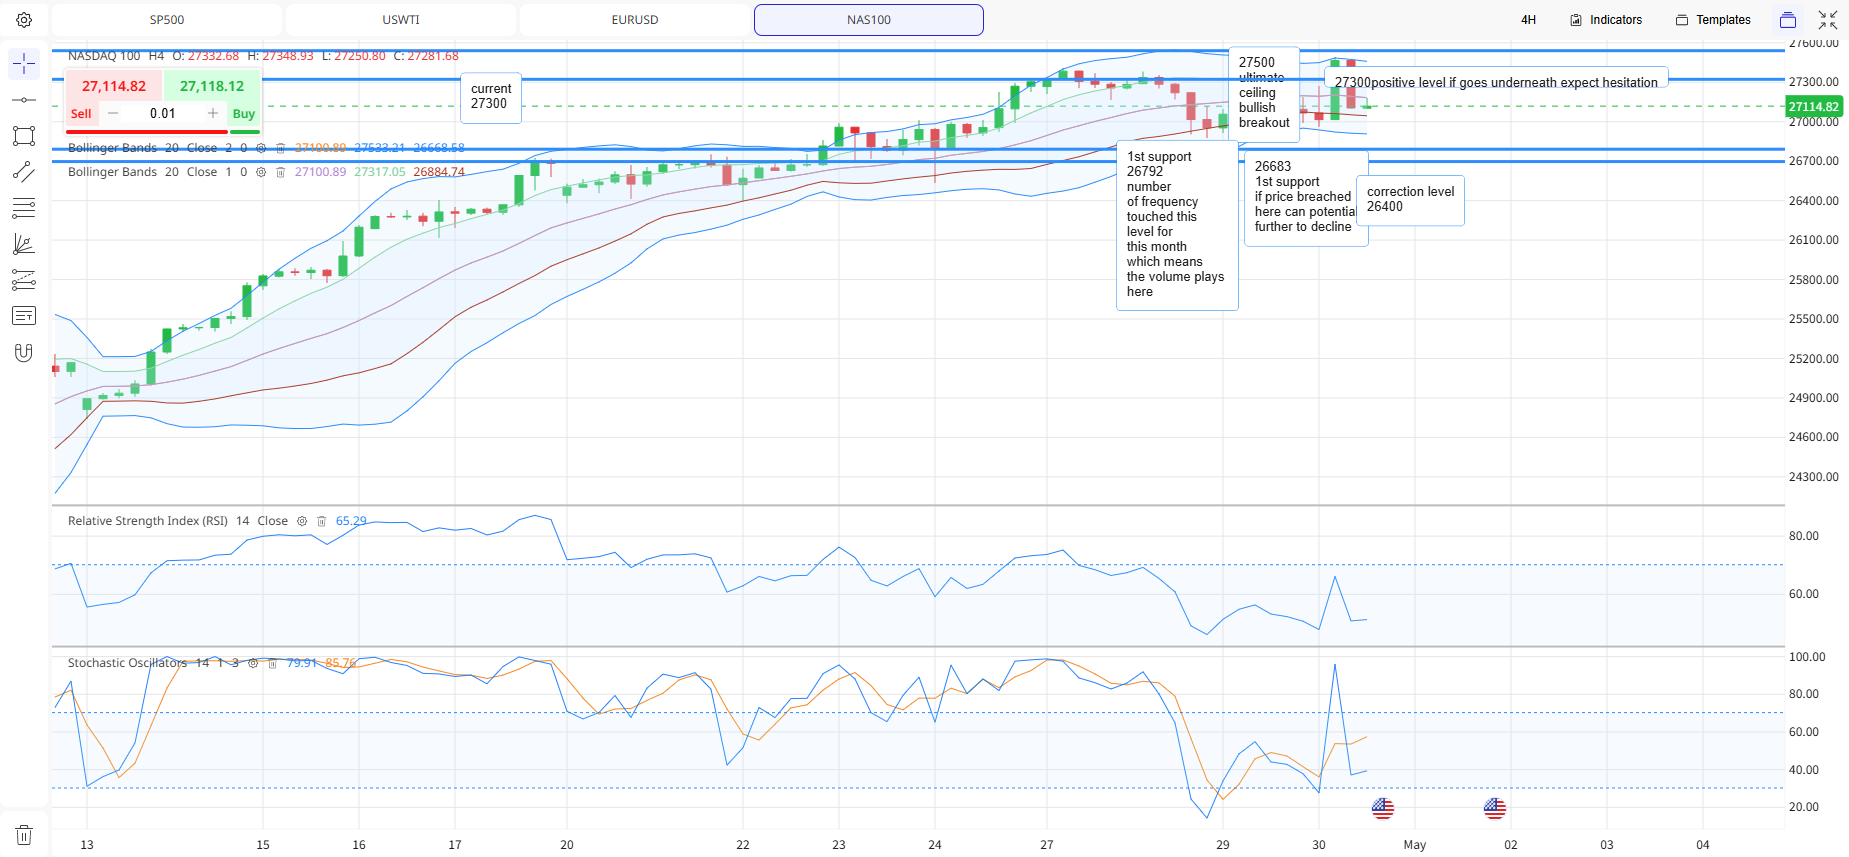Click Bollinger upper band value 27317.05
Screen dimensions: 1849x857
380,172
